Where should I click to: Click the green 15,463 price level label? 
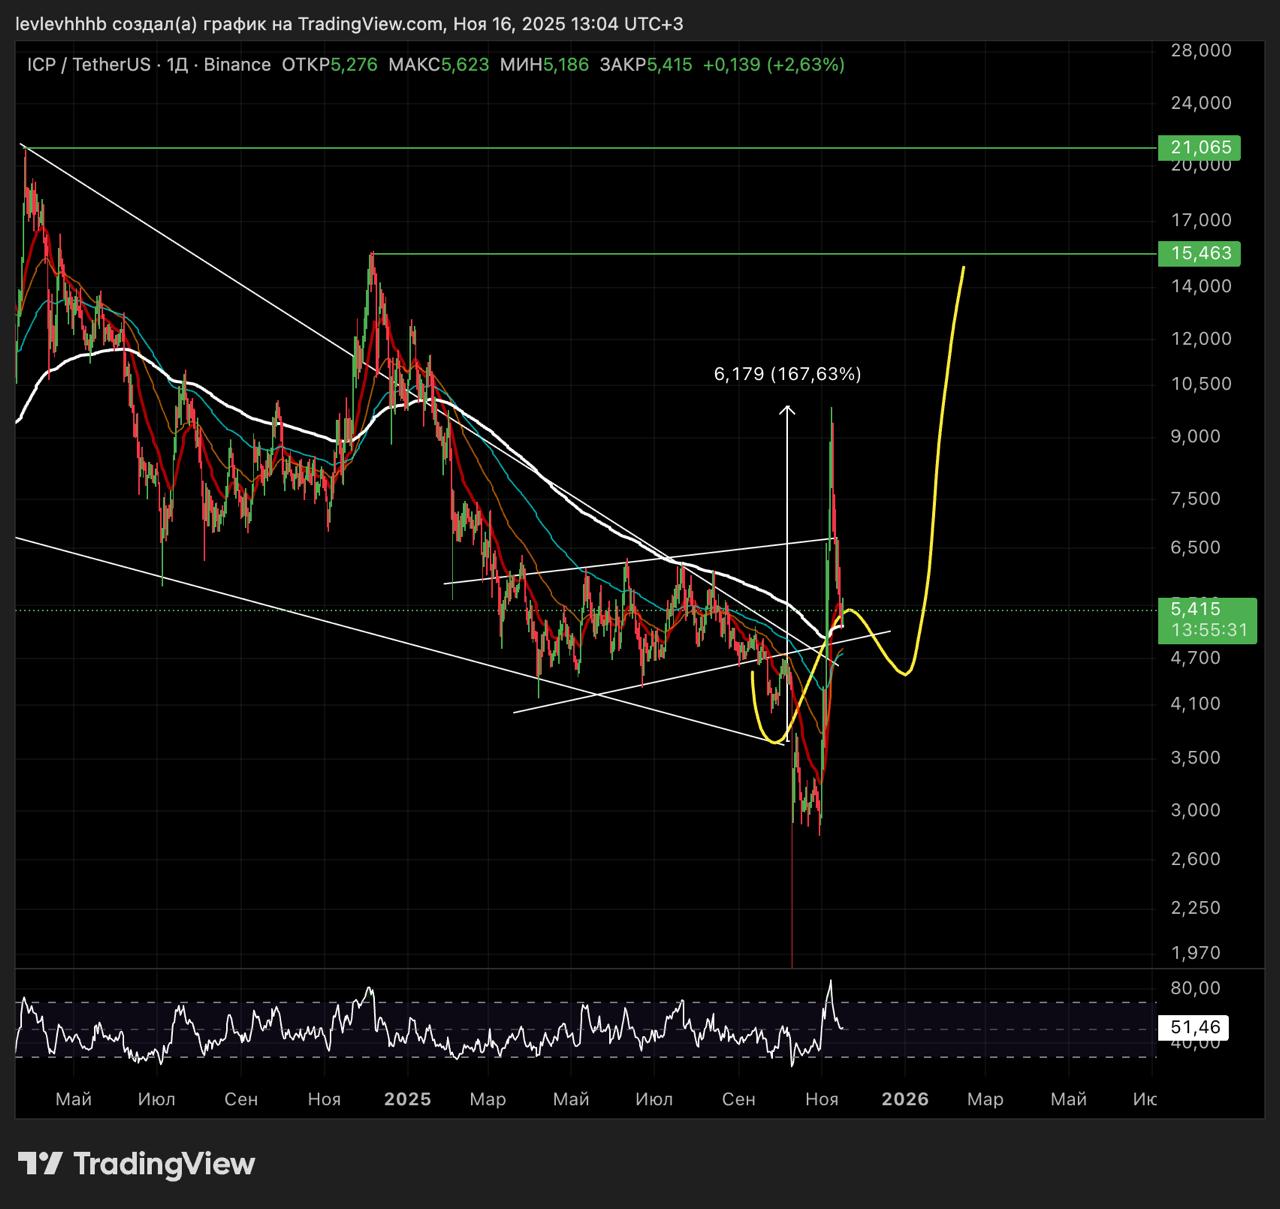click(x=1199, y=254)
